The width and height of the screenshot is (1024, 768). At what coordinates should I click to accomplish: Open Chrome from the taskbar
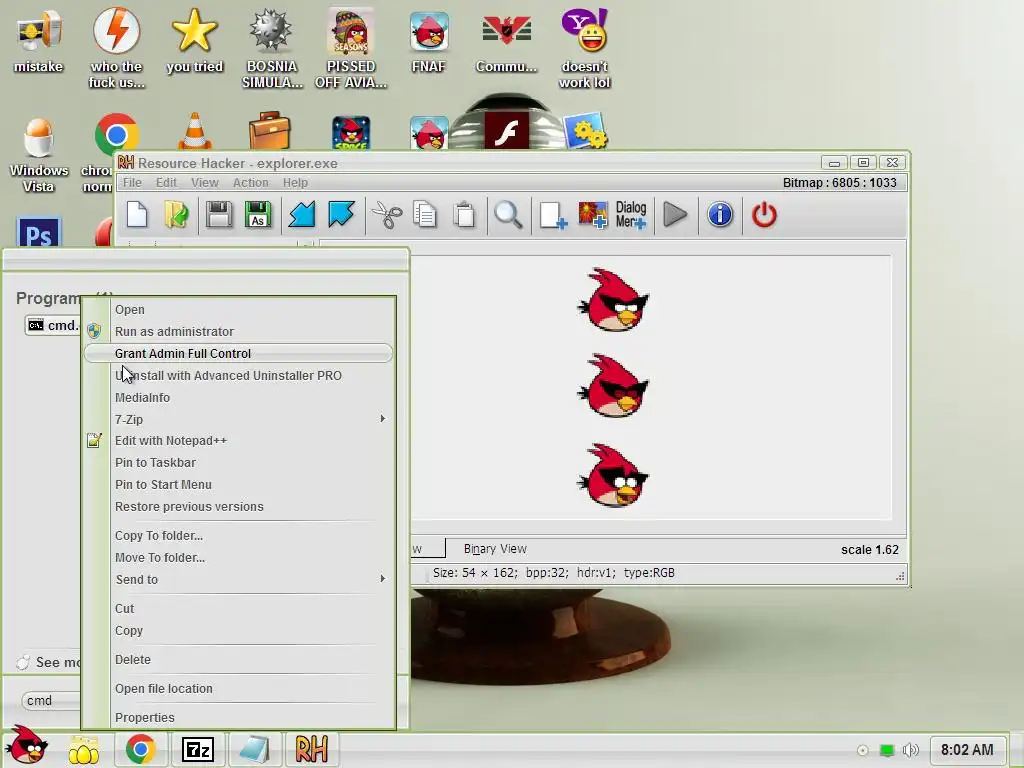coord(140,749)
